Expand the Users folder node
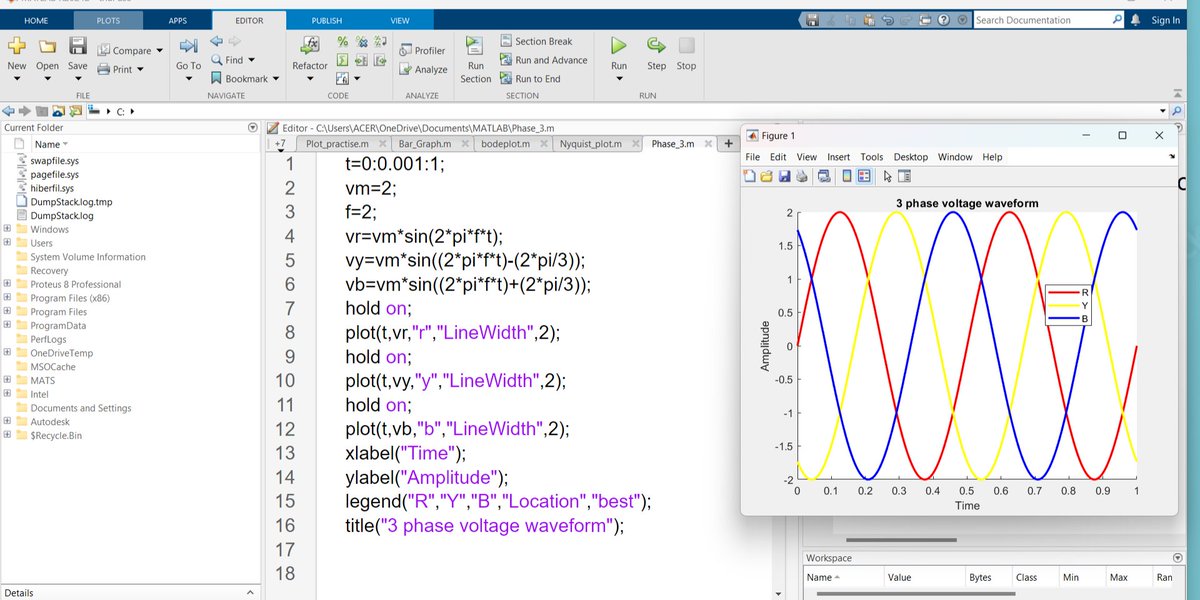1200x600 pixels. [8, 243]
